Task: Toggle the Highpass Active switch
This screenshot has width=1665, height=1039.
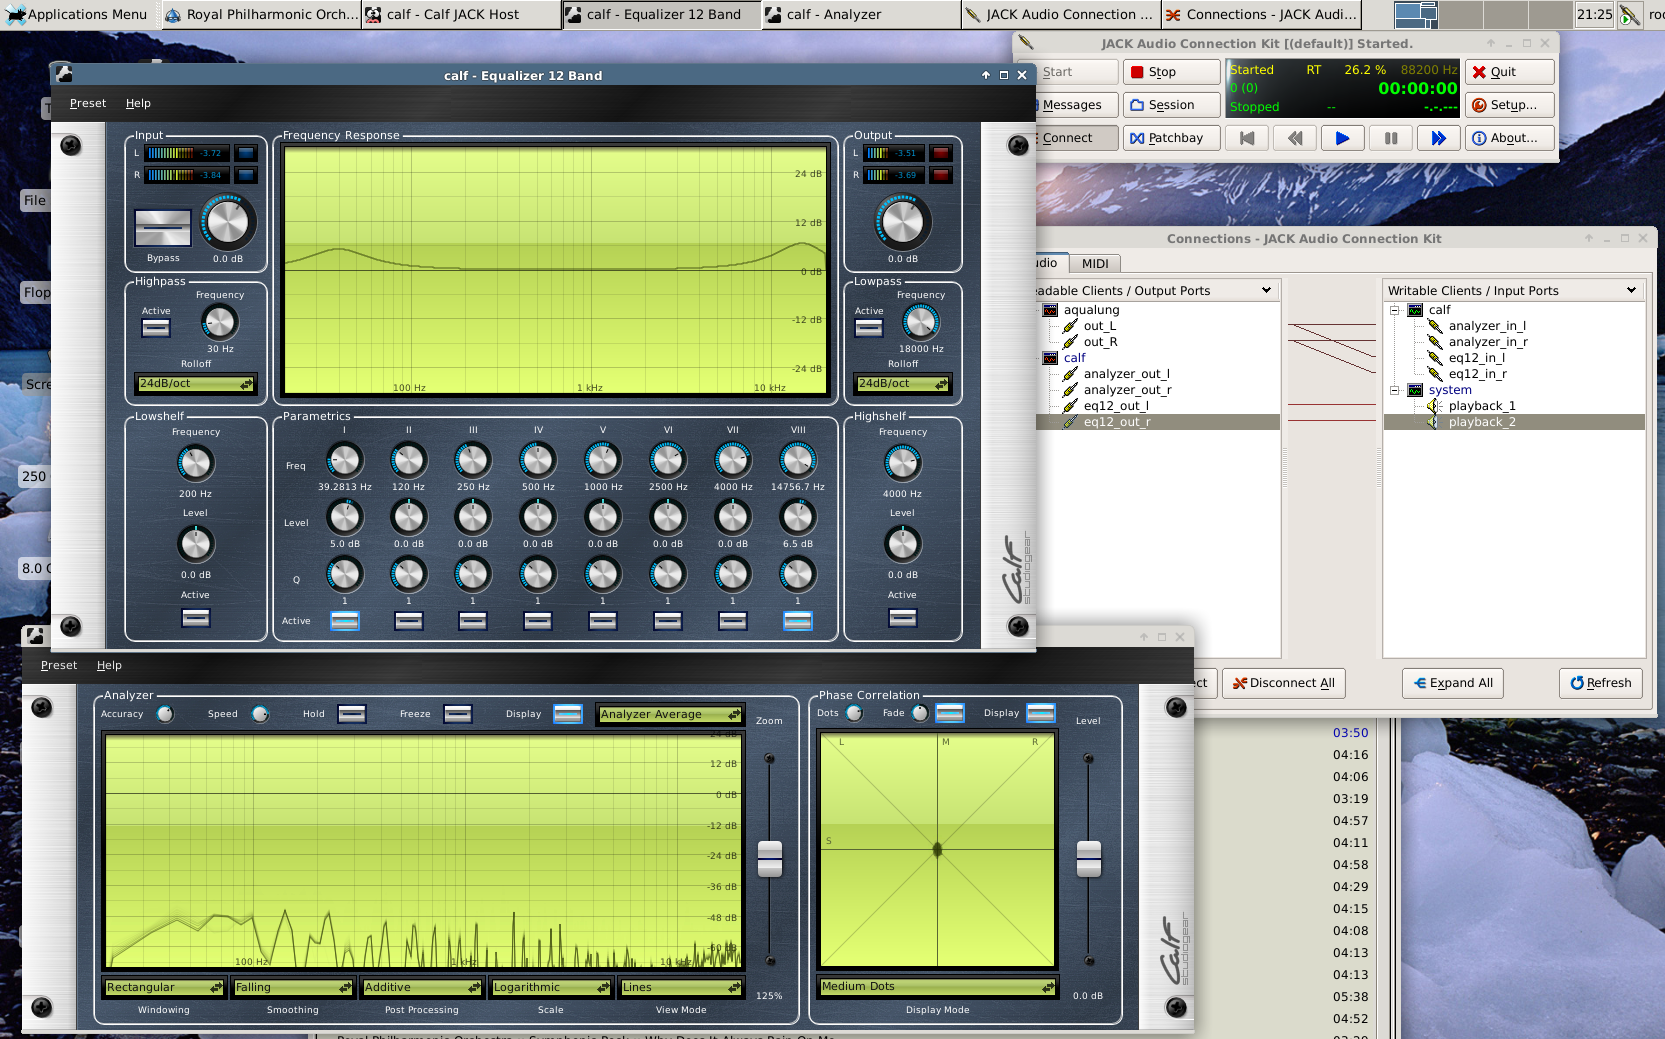Action: (156, 327)
